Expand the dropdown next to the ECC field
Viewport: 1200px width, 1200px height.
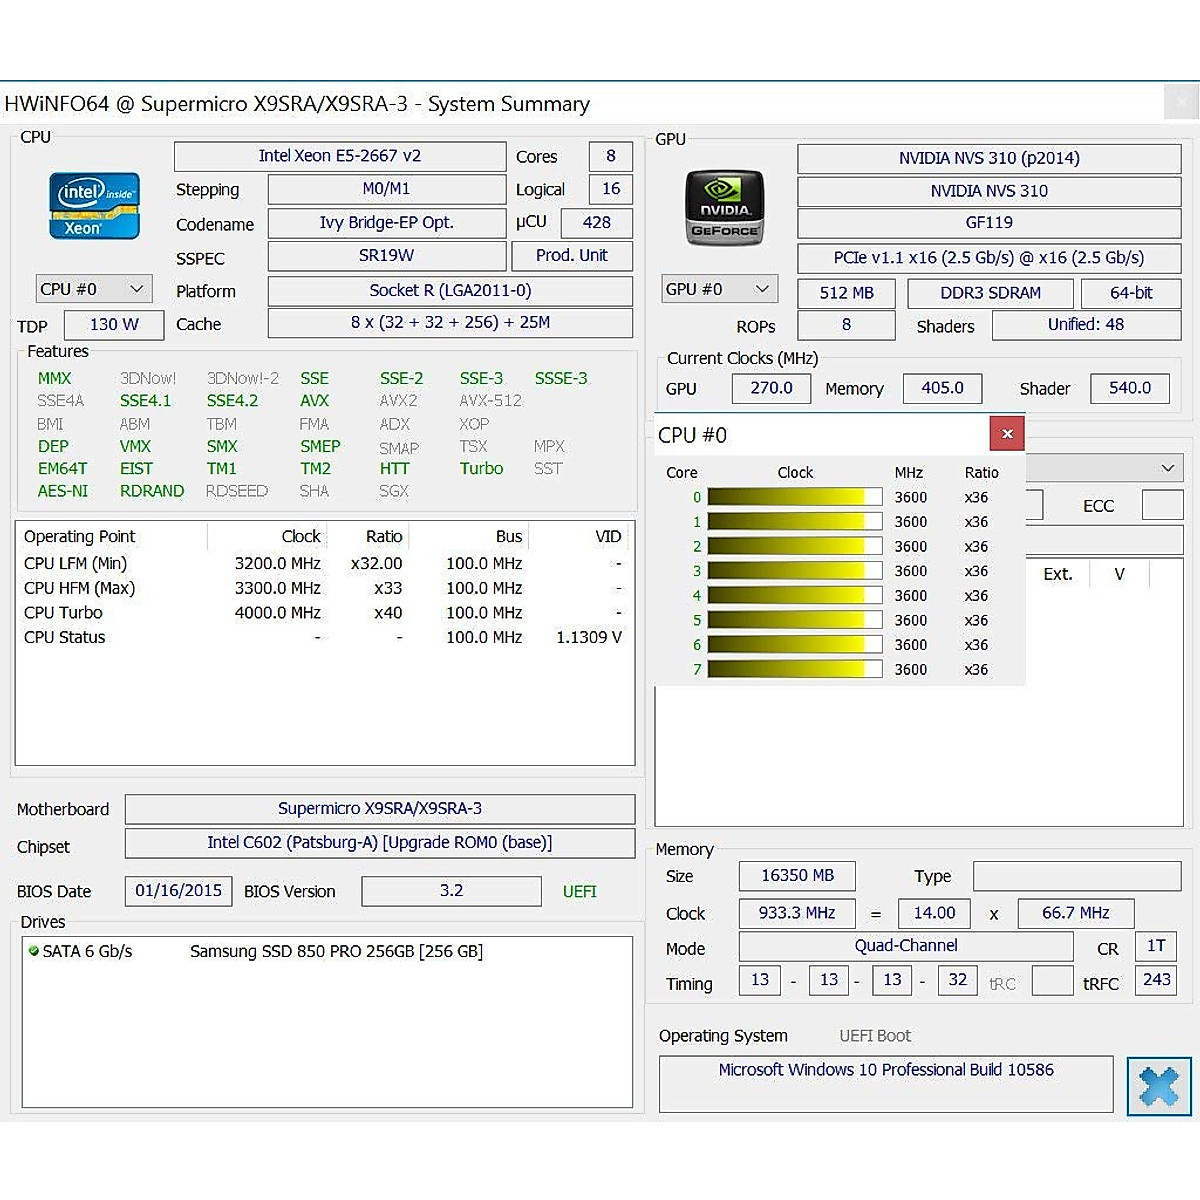pos(1167,467)
